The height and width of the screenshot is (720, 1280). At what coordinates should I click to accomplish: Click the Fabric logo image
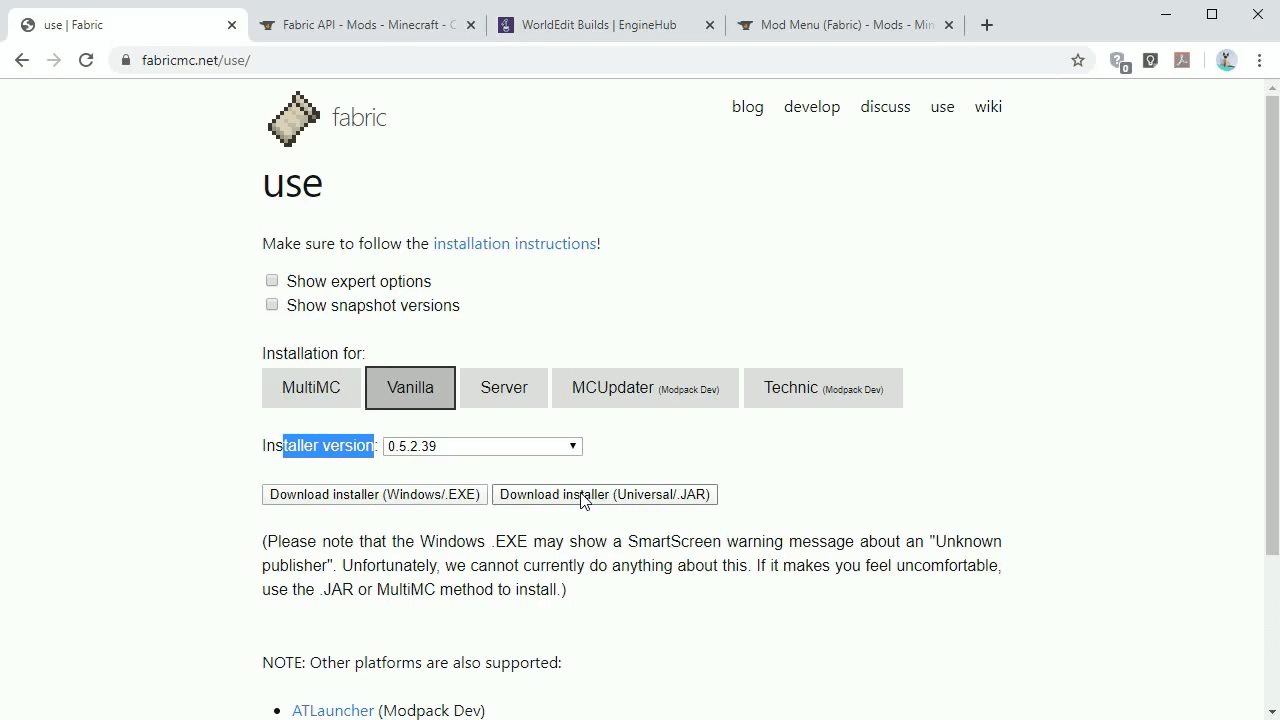pyautogui.click(x=293, y=118)
